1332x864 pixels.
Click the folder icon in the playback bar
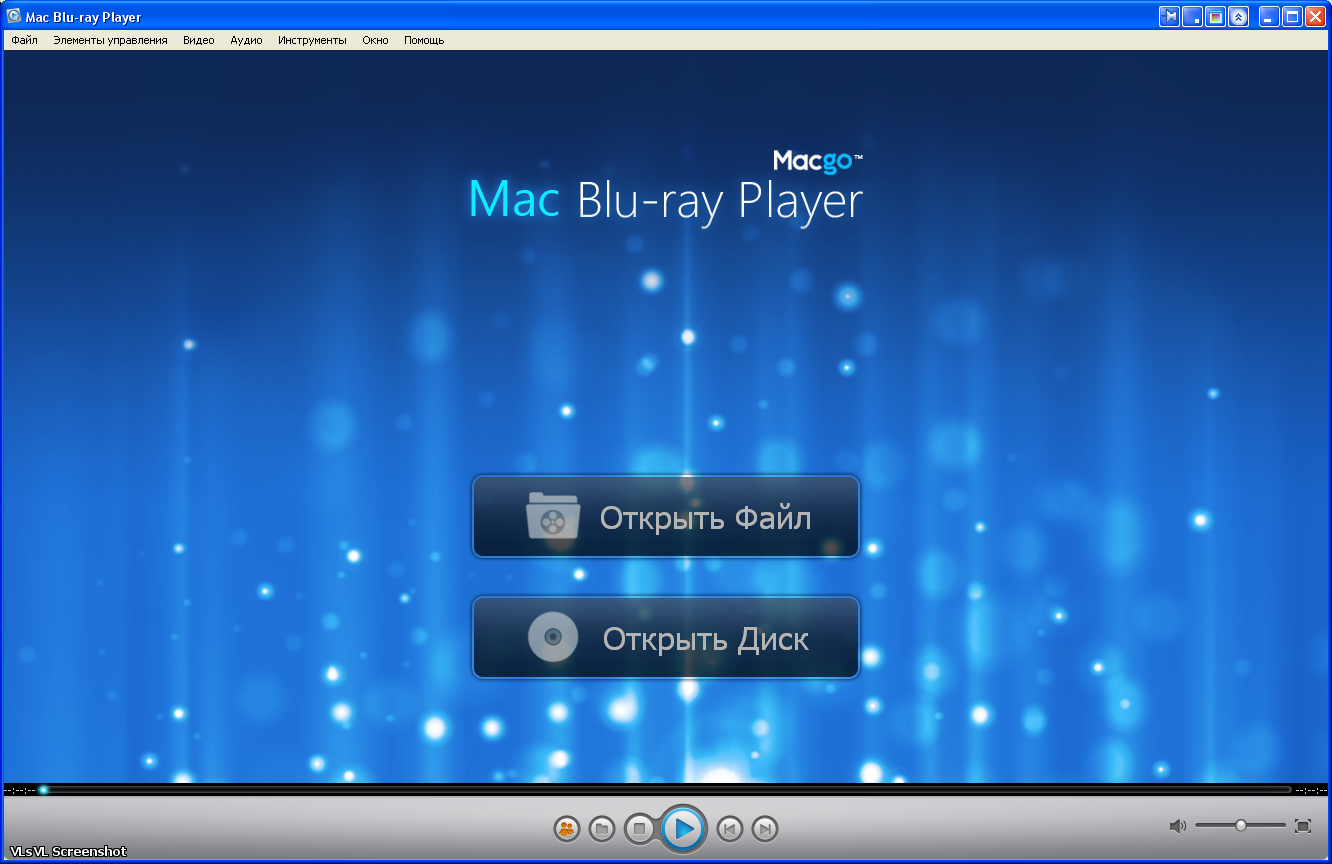pos(602,829)
